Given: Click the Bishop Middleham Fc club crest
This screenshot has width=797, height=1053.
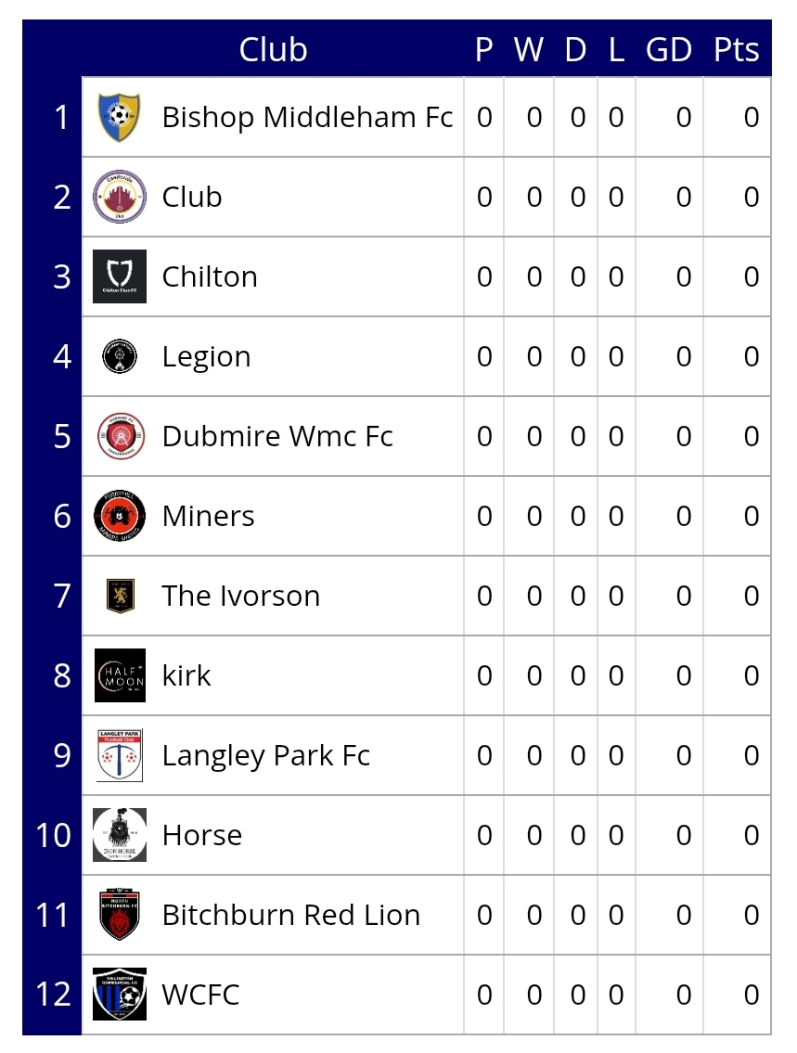Looking at the screenshot, I should (120, 117).
